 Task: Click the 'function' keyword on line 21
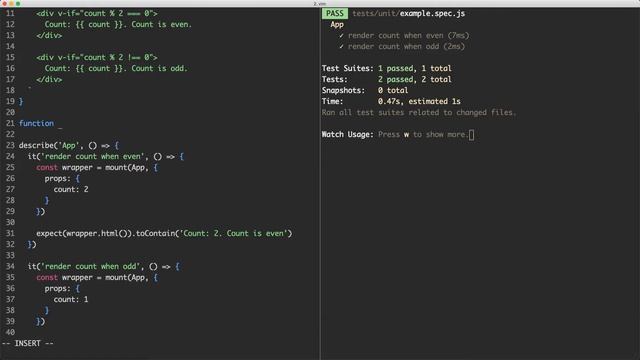tap(36, 123)
